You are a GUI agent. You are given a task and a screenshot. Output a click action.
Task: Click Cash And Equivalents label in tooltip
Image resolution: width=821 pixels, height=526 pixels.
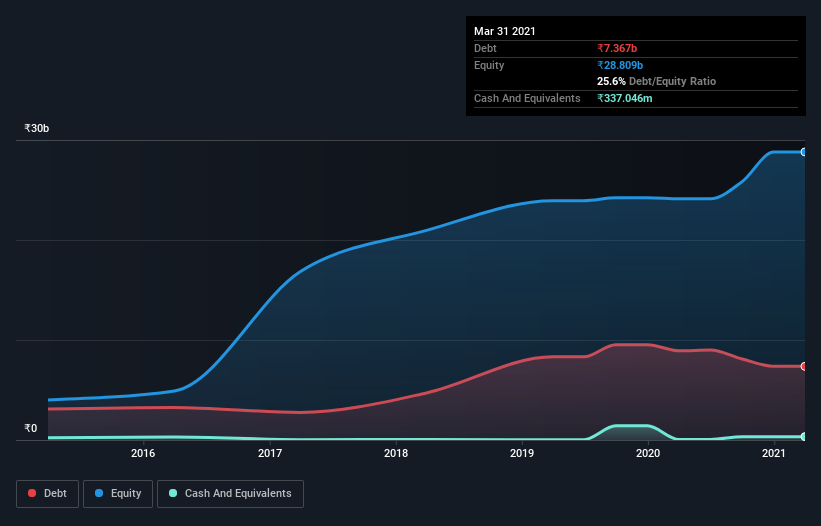(527, 98)
